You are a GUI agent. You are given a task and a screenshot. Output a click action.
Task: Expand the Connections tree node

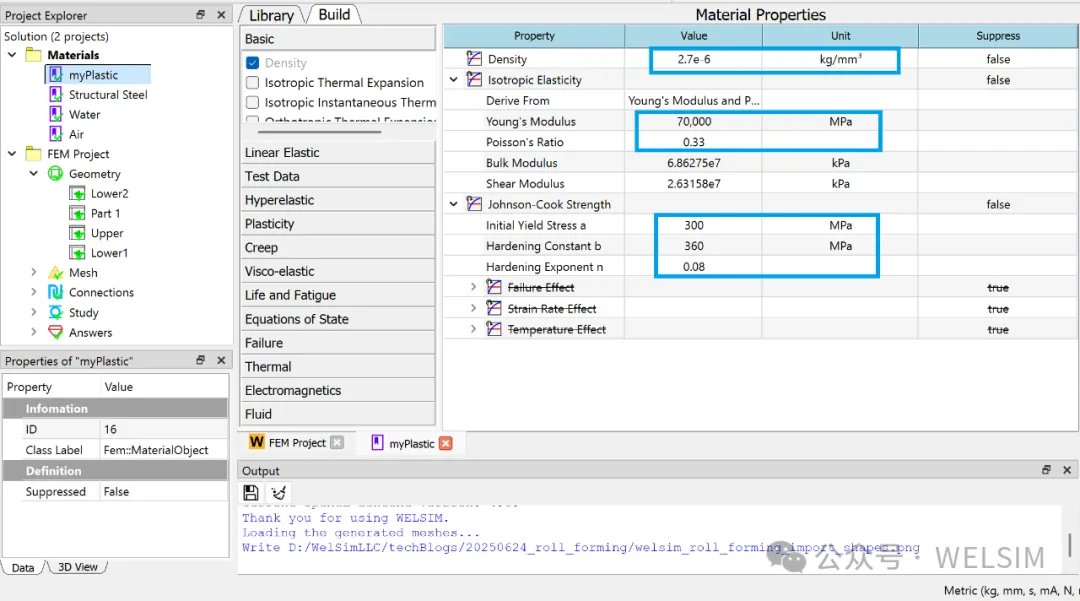(34, 292)
